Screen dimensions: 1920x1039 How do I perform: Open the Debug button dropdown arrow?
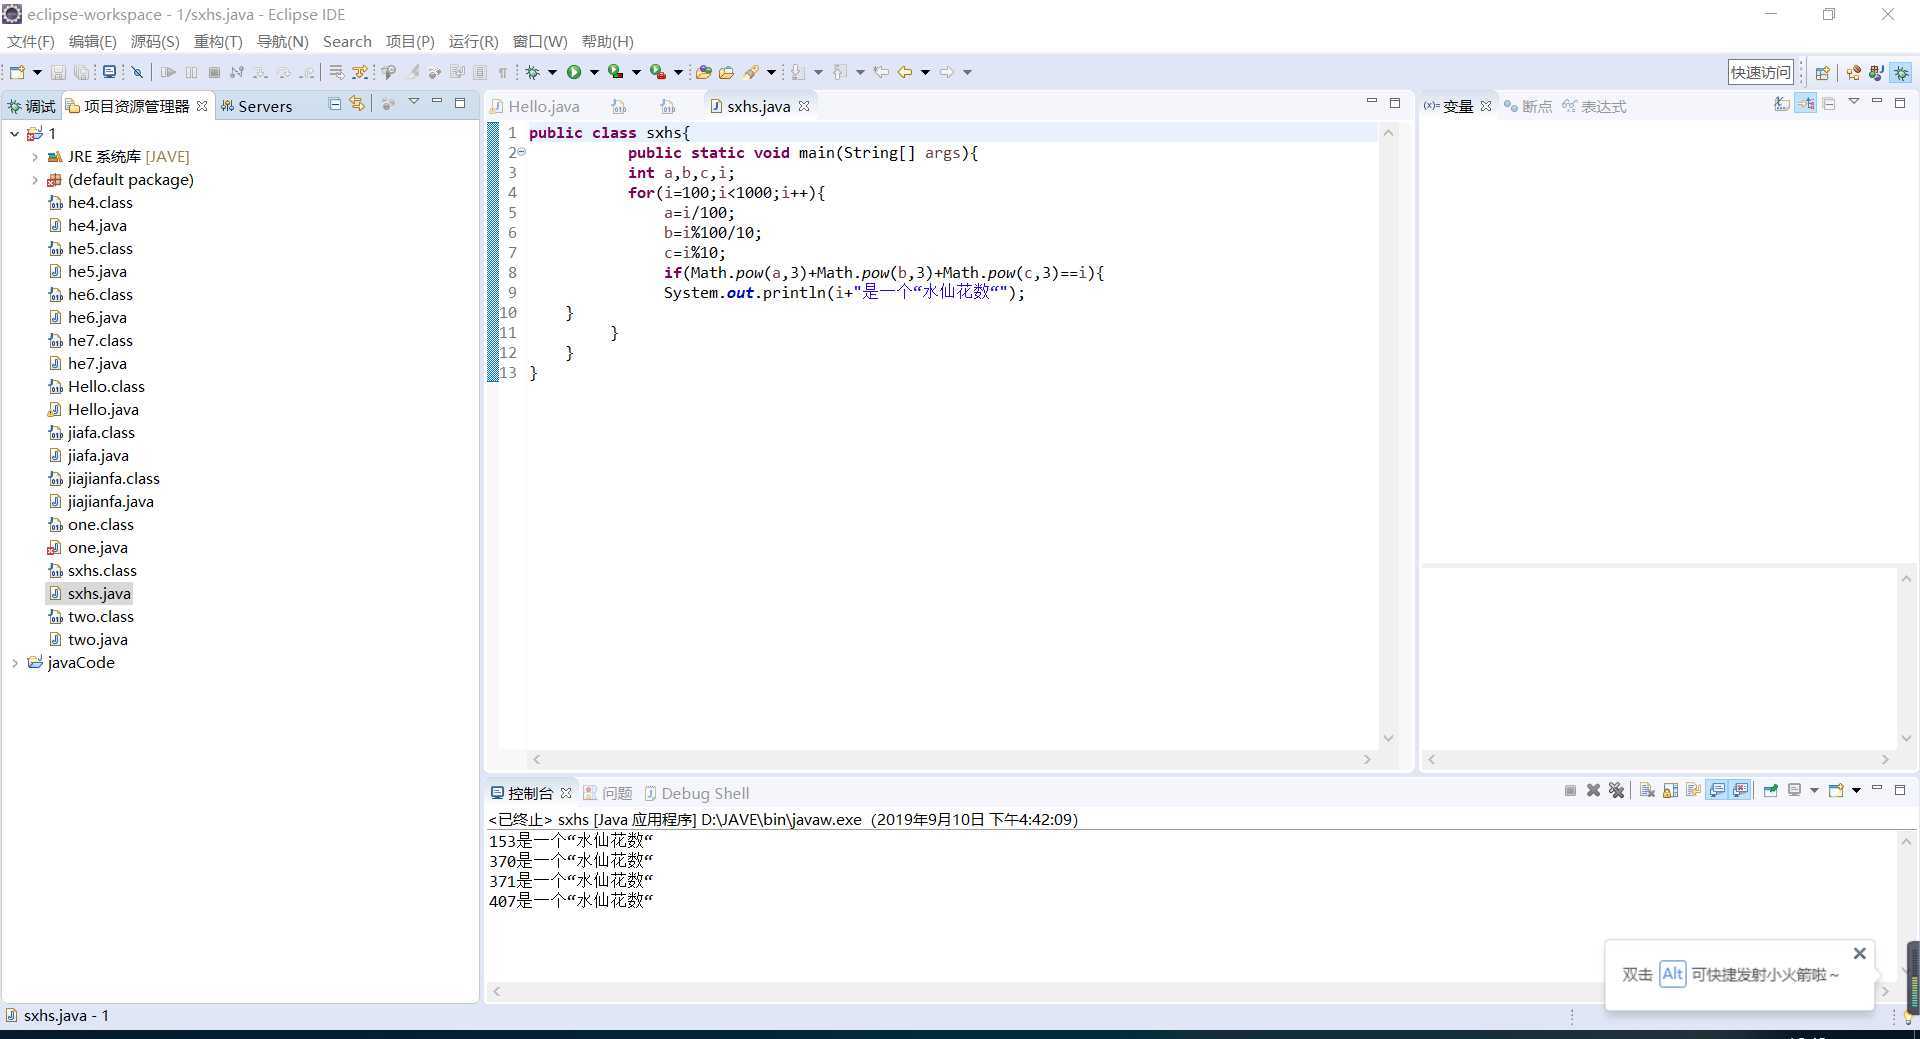552,72
